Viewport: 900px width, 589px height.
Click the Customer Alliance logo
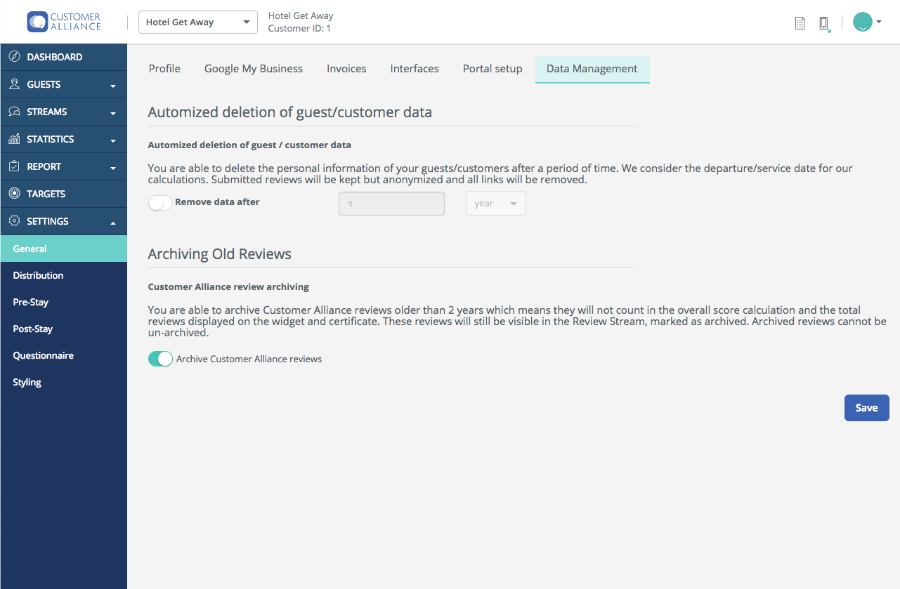point(64,22)
